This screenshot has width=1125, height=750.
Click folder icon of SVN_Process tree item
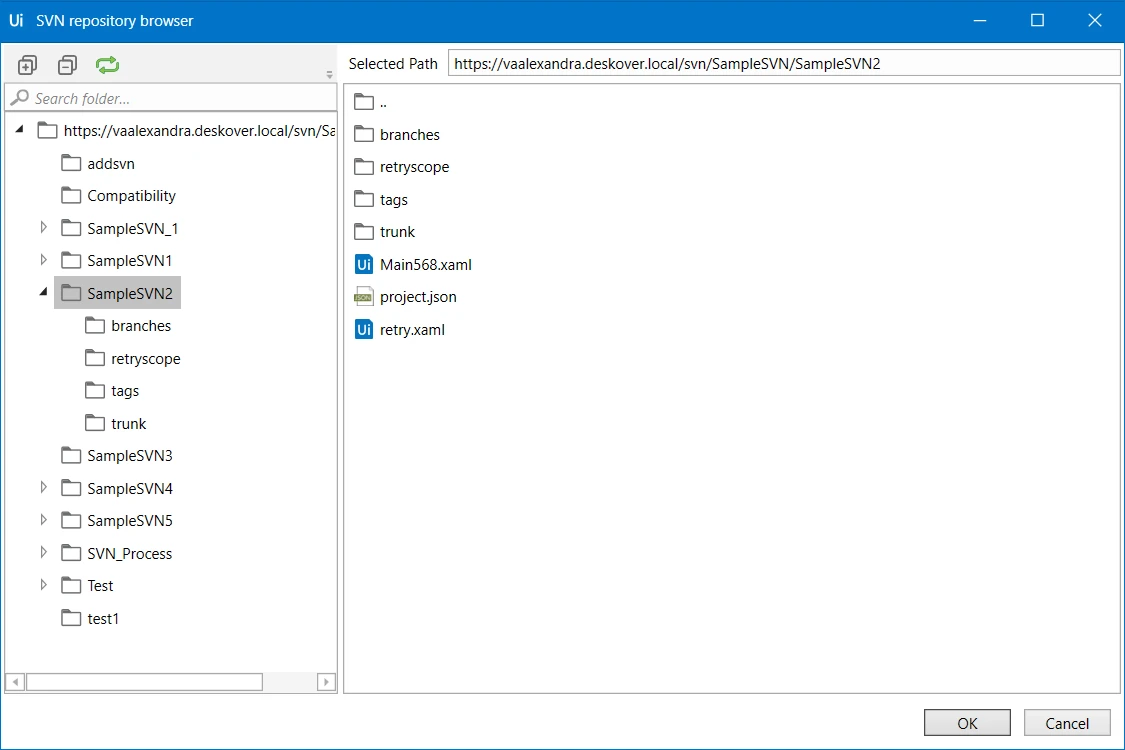(71, 553)
